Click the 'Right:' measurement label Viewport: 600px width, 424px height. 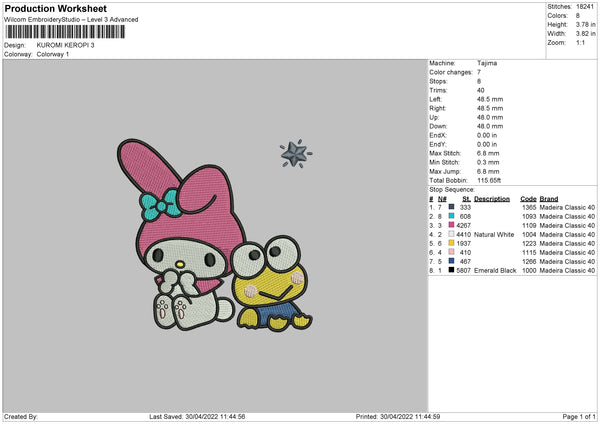point(437,108)
